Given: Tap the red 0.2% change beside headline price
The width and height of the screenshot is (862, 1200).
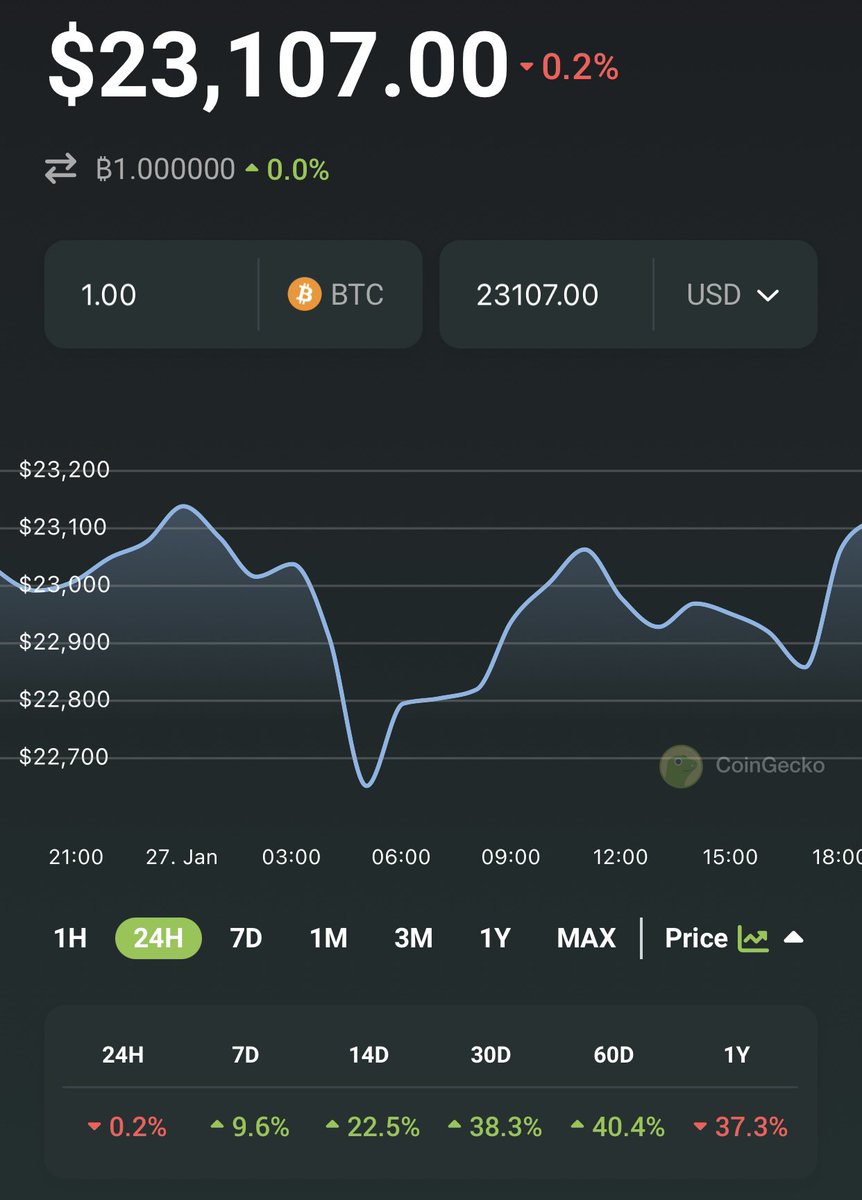Looking at the screenshot, I should [x=569, y=67].
